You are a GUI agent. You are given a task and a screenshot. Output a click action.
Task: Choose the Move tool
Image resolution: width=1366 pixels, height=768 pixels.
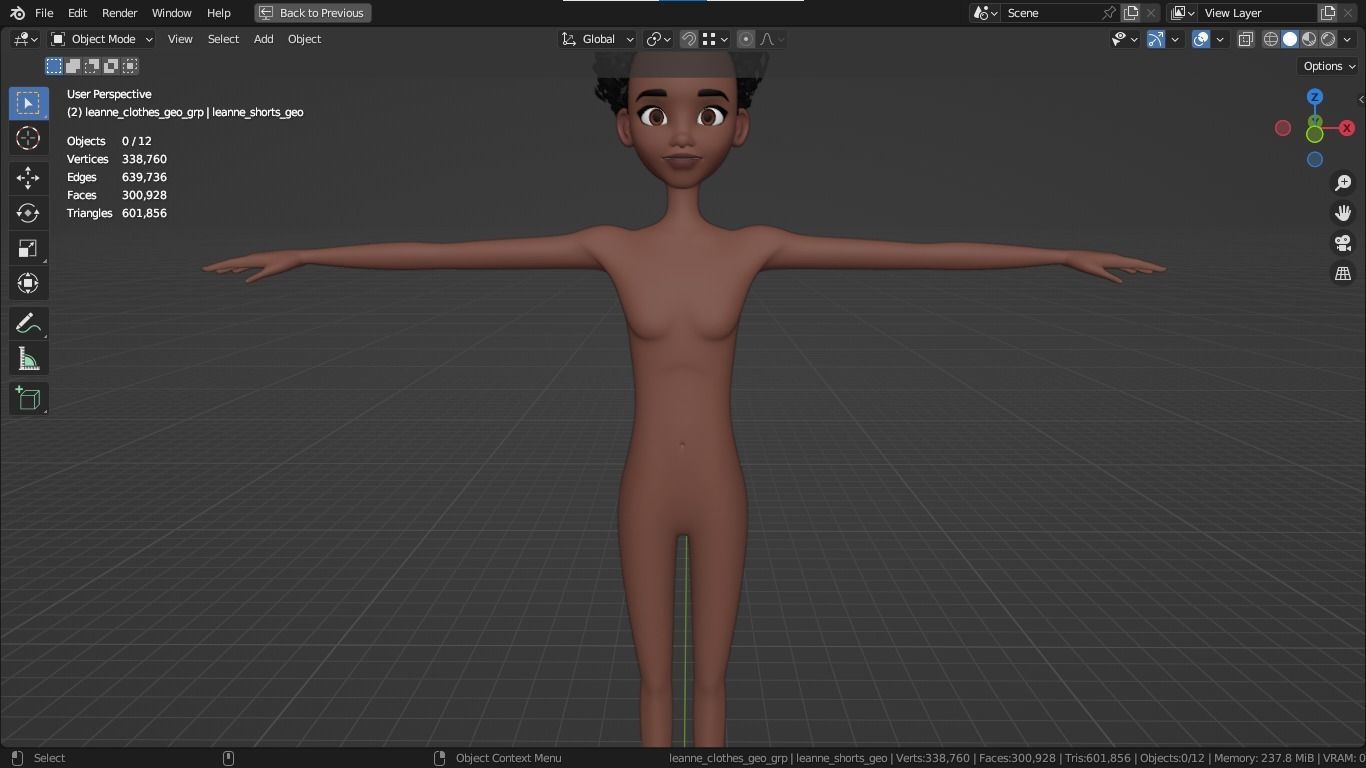coord(28,178)
